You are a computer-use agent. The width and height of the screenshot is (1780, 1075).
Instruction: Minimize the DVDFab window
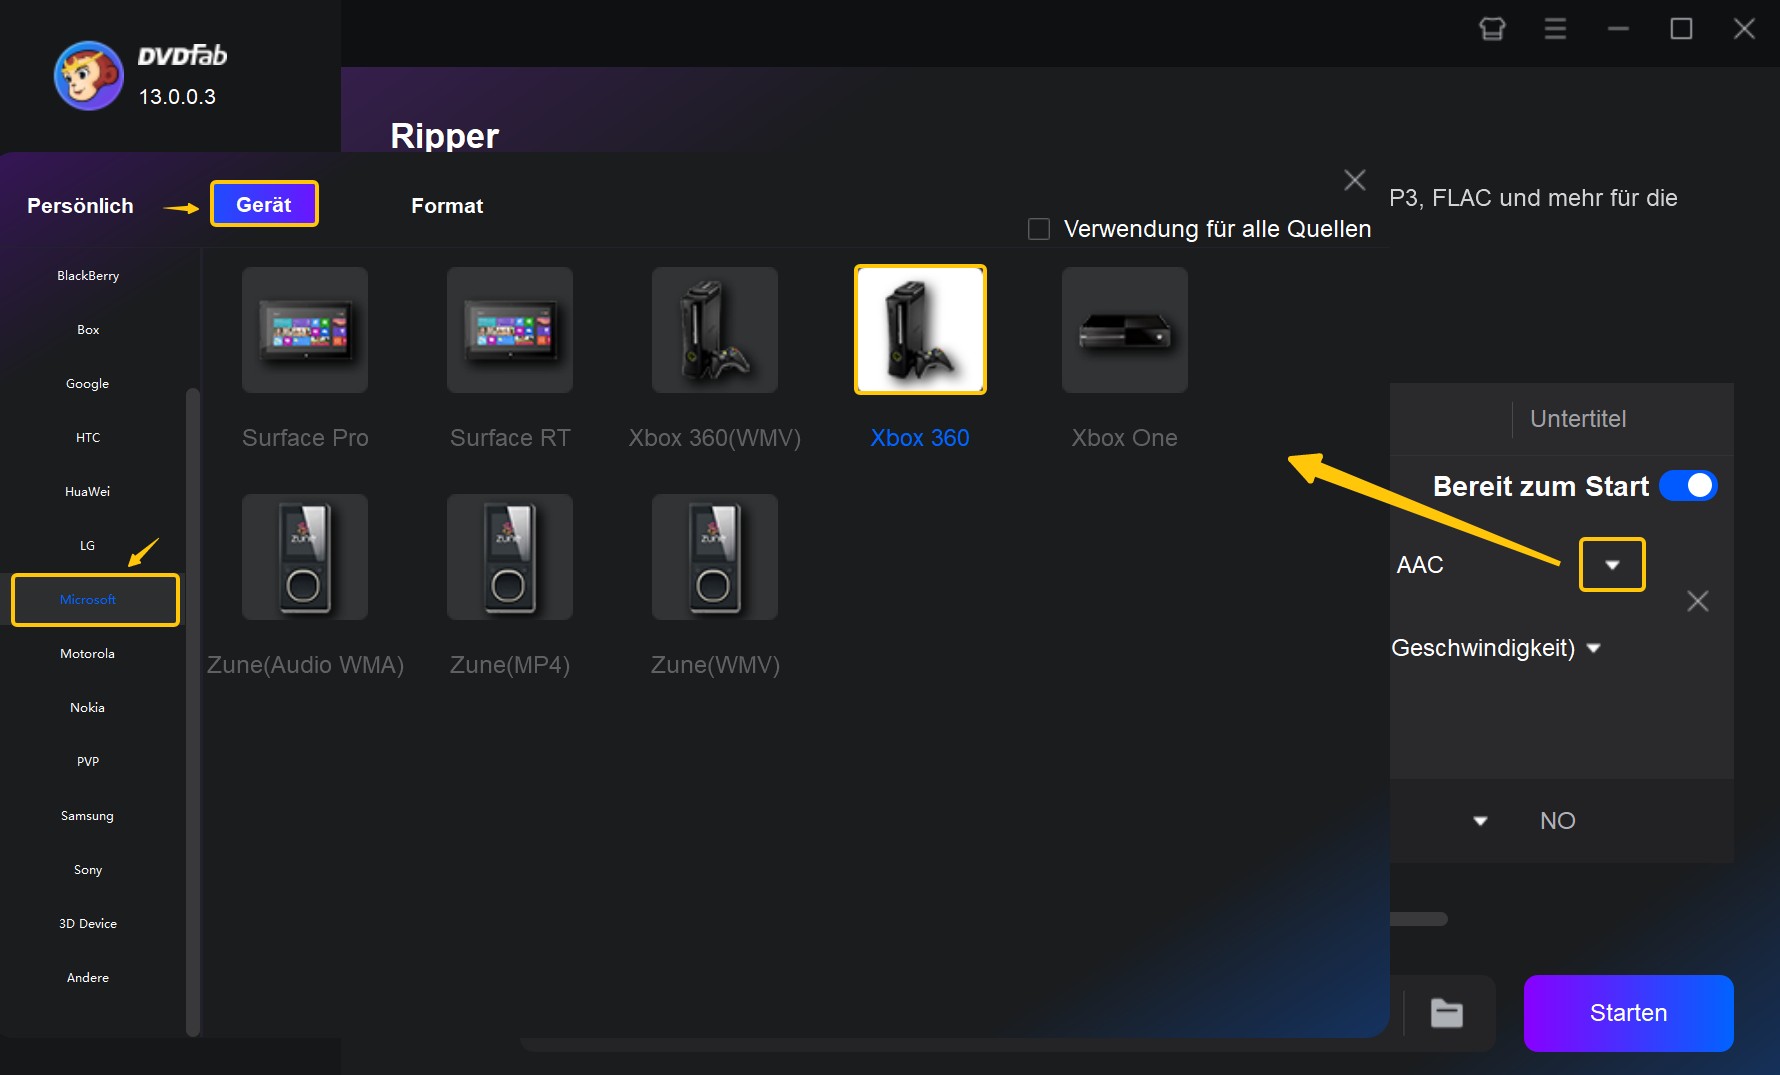[x=1618, y=29]
